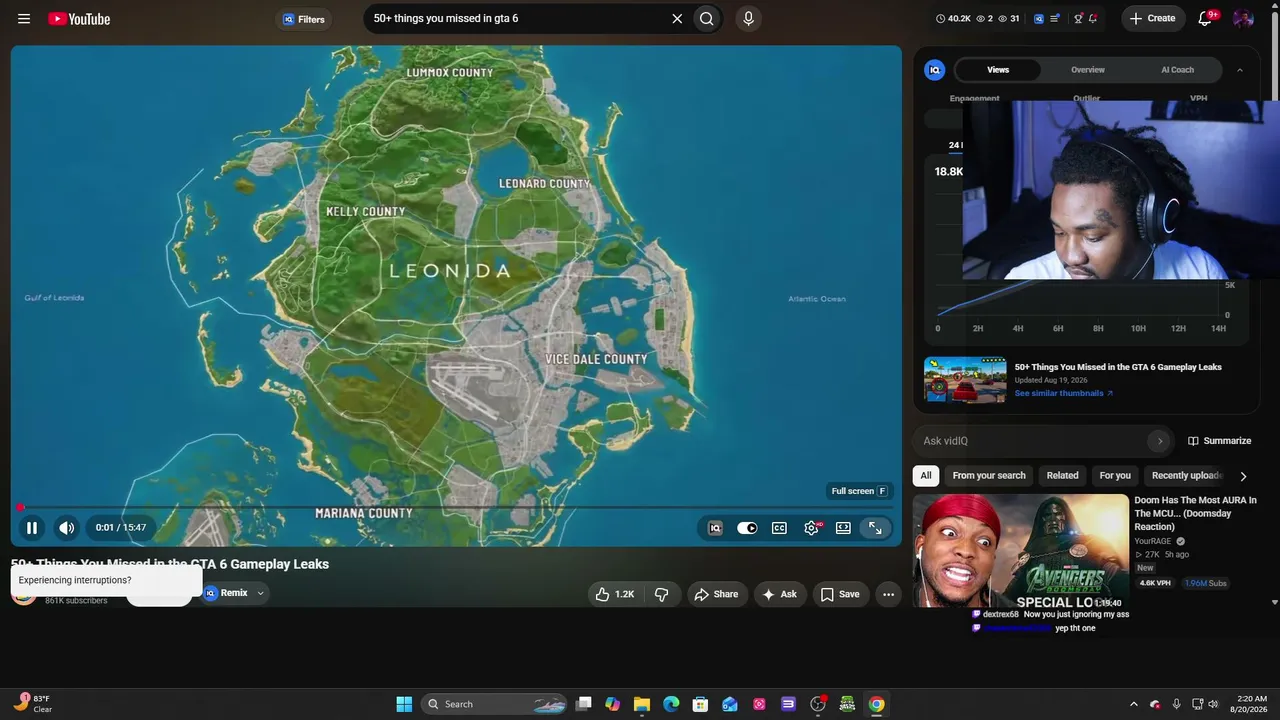Image resolution: width=1280 pixels, height=720 pixels.
Task: Share the video
Action: click(716, 594)
